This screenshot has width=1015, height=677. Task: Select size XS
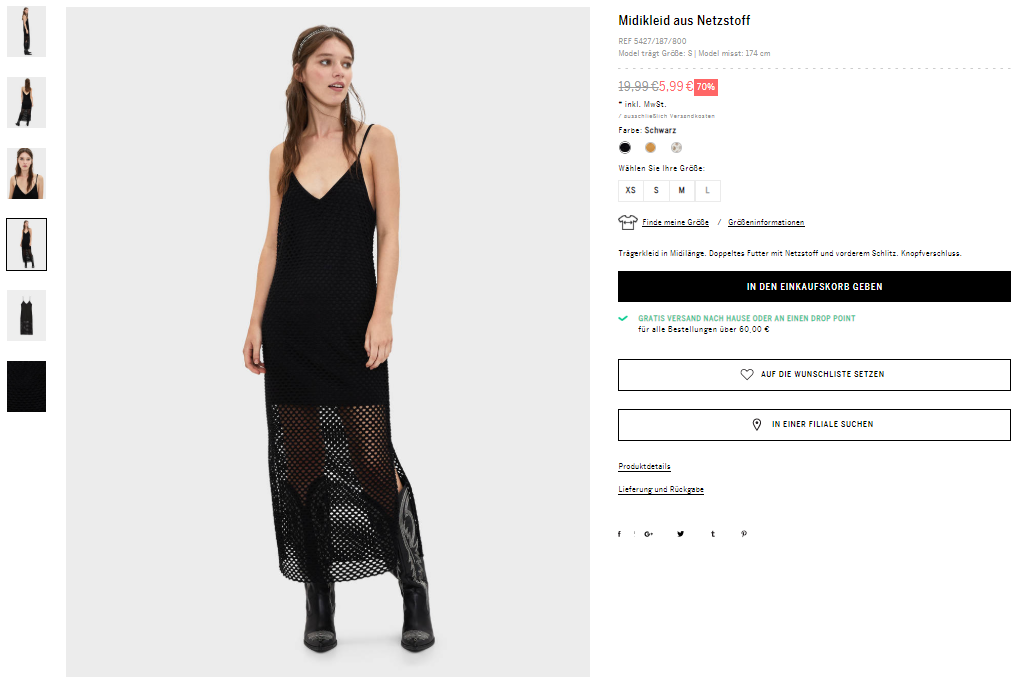[630, 190]
